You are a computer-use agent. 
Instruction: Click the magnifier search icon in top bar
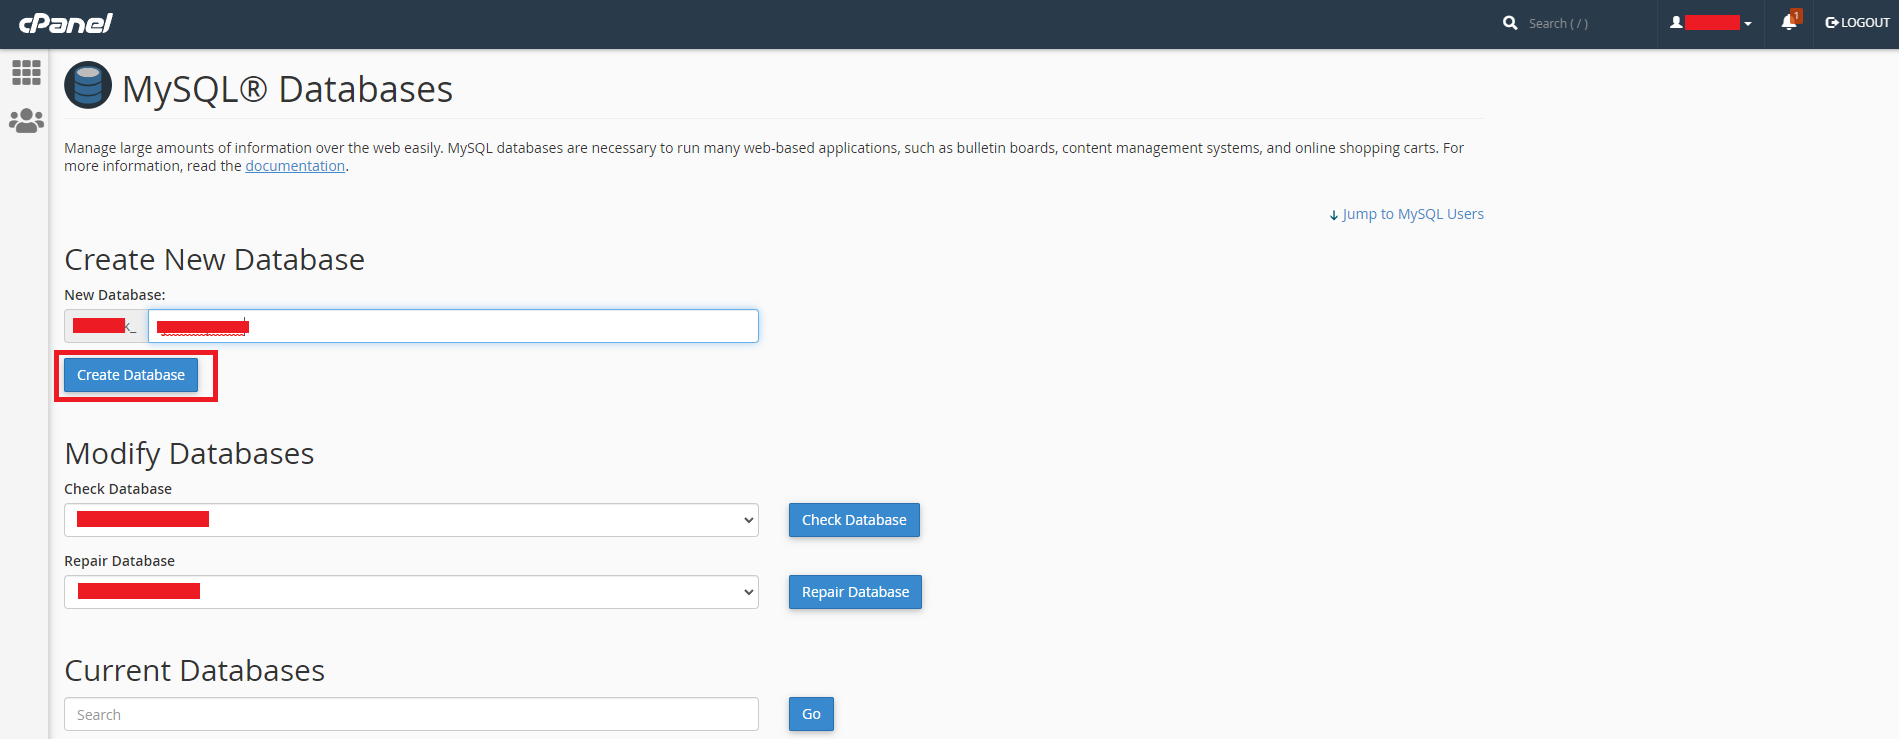click(x=1510, y=23)
